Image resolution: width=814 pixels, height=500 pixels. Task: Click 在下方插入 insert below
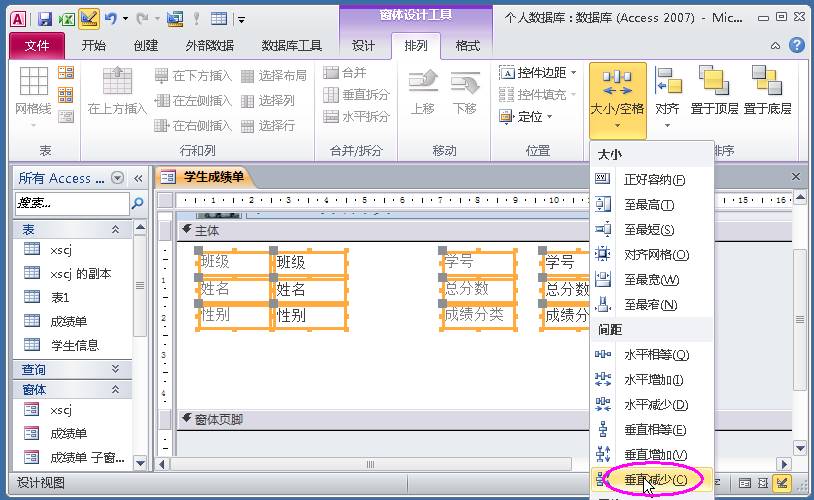click(x=193, y=76)
